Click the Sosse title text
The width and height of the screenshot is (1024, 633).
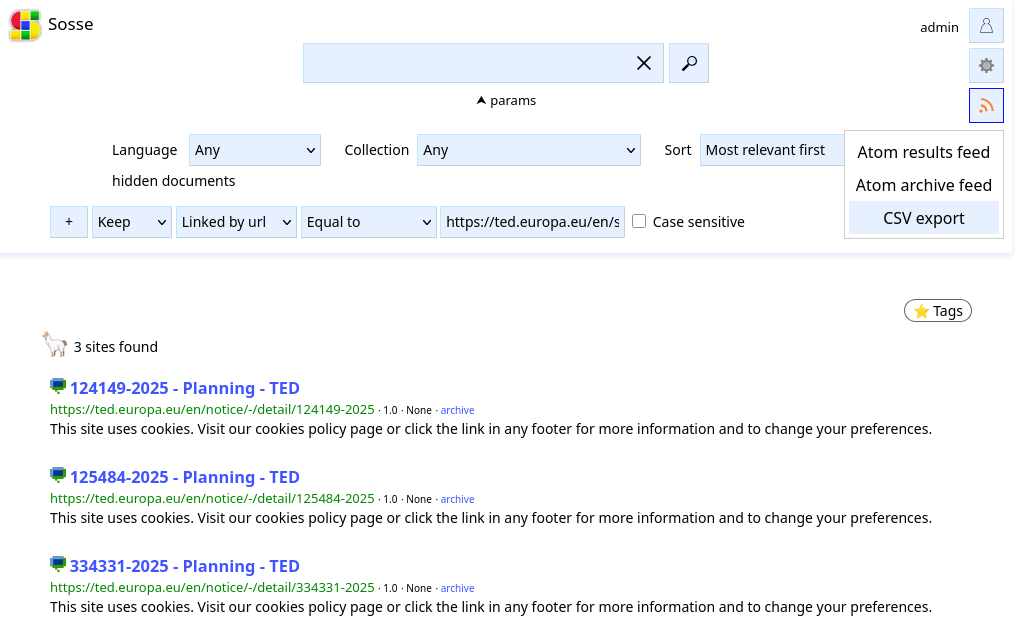71,24
